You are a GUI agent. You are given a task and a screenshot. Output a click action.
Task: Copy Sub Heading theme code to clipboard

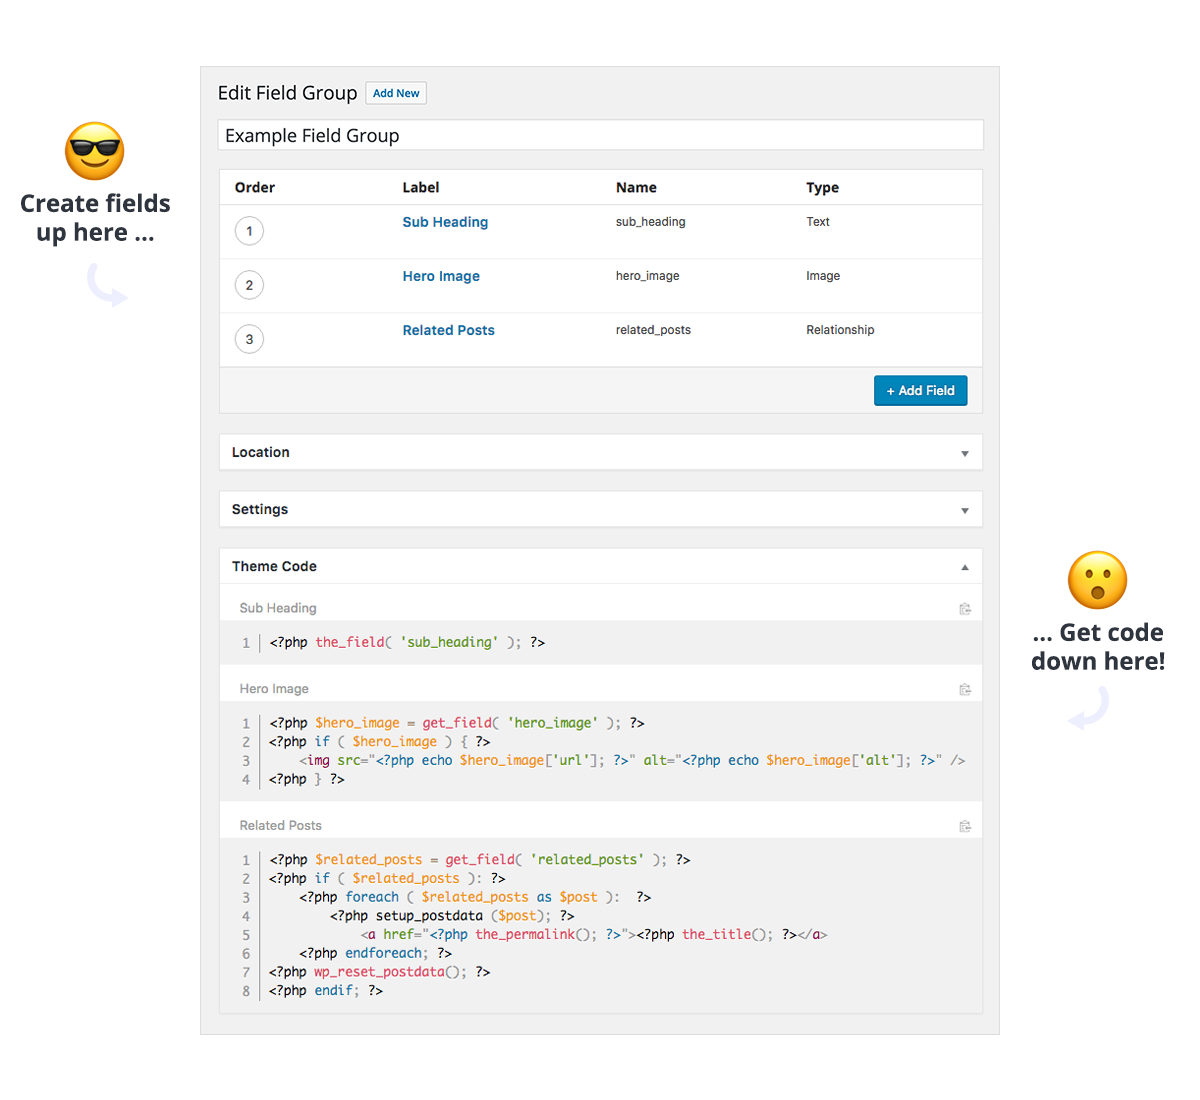pos(965,609)
